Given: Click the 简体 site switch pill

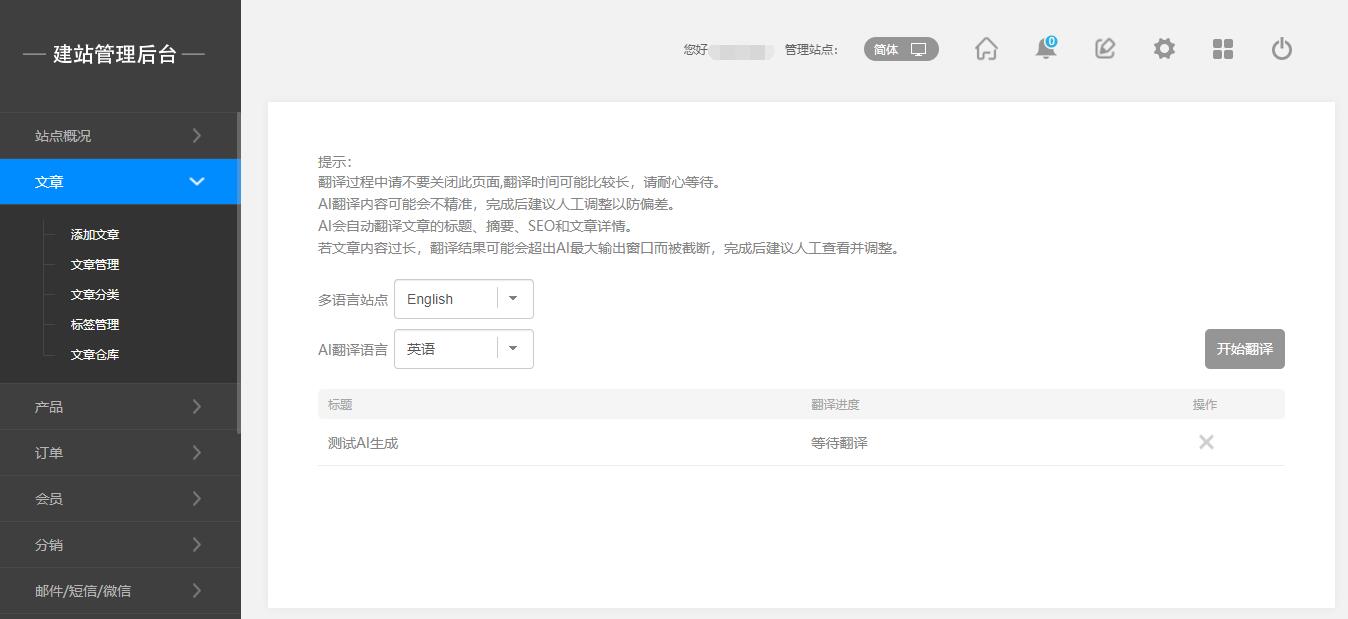Looking at the screenshot, I should point(901,49).
